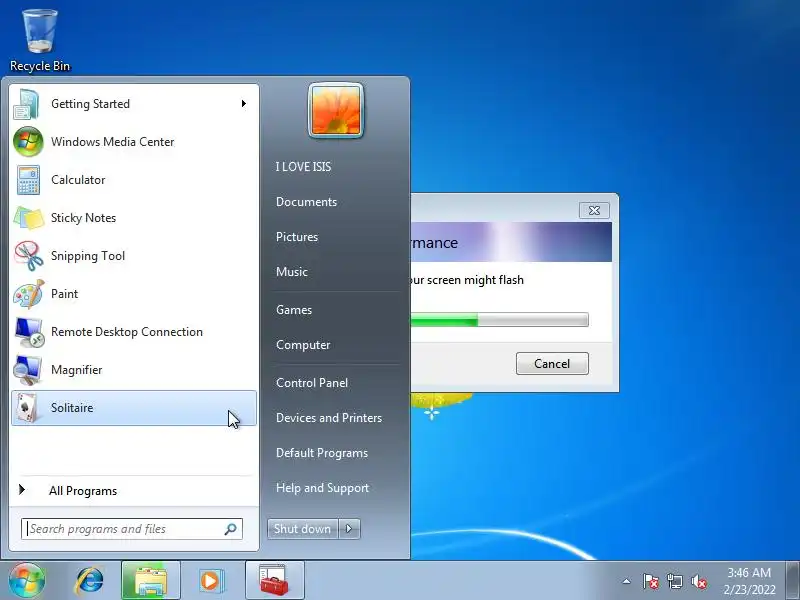Screen dimensions: 800x600
Task: Open Shut down options arrow
Action: click(349, 529)
